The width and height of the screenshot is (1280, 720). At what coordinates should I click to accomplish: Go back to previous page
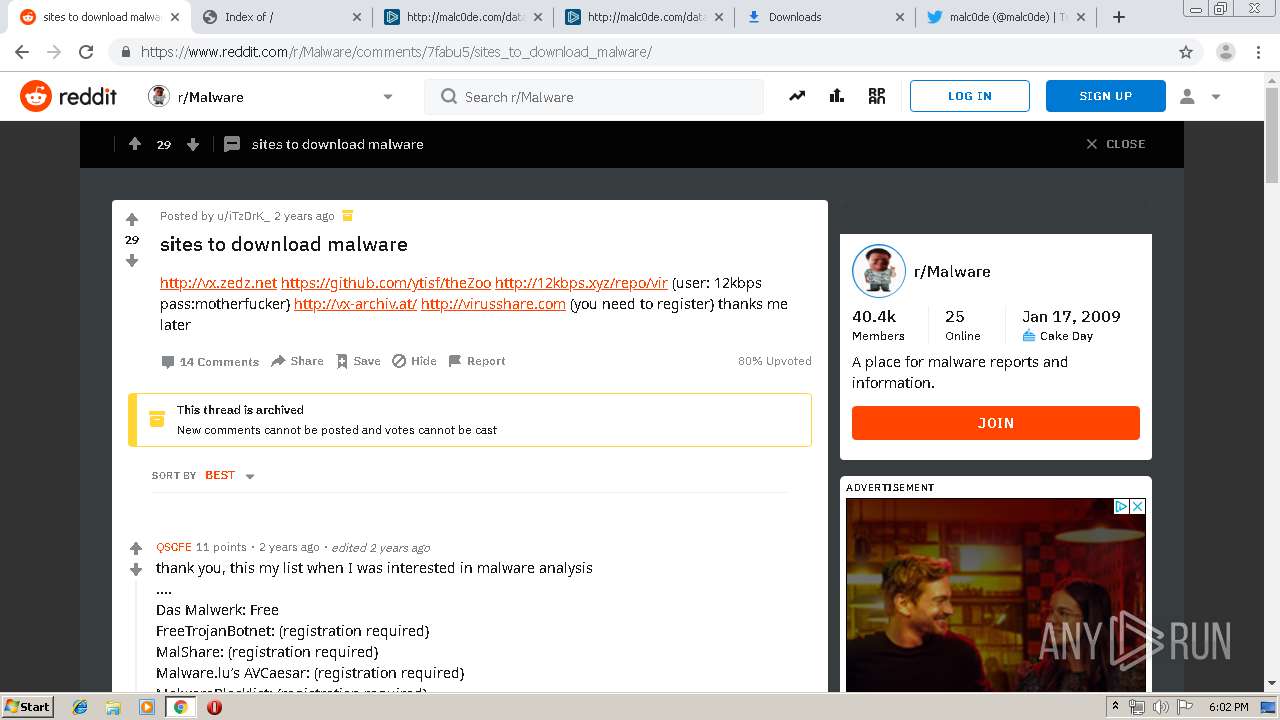click(22, 52)
